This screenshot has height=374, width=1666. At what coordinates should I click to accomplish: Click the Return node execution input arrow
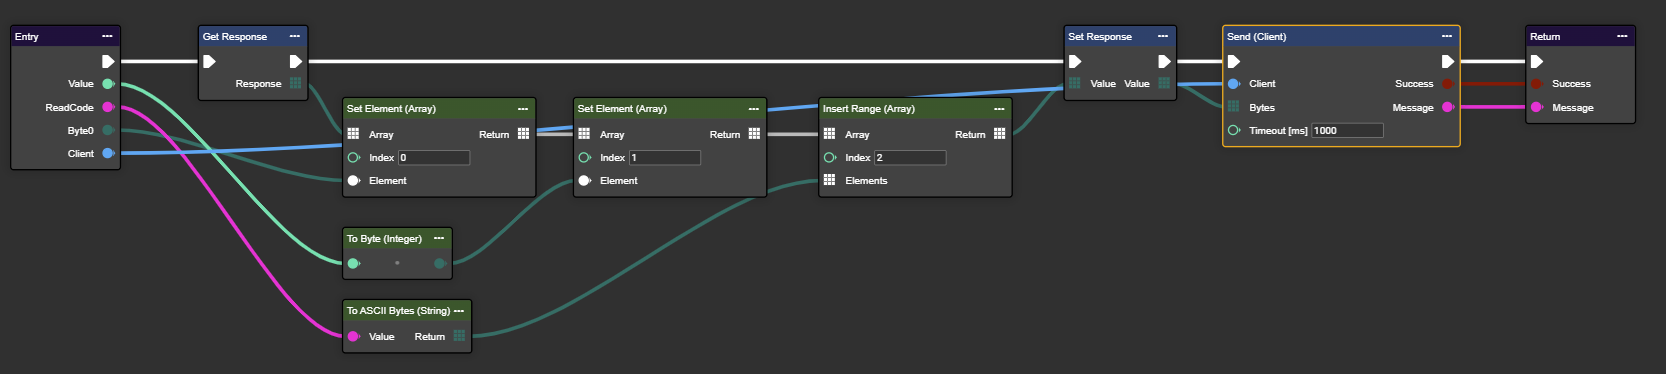click(x=1537, y=61)
